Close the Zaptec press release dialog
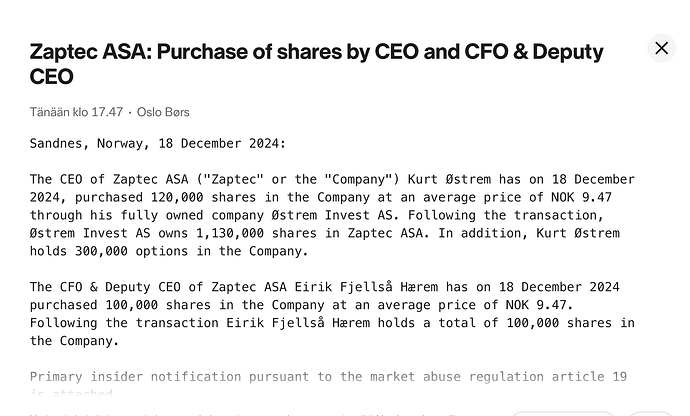This screenshot has width=690, height=416. 661,48
